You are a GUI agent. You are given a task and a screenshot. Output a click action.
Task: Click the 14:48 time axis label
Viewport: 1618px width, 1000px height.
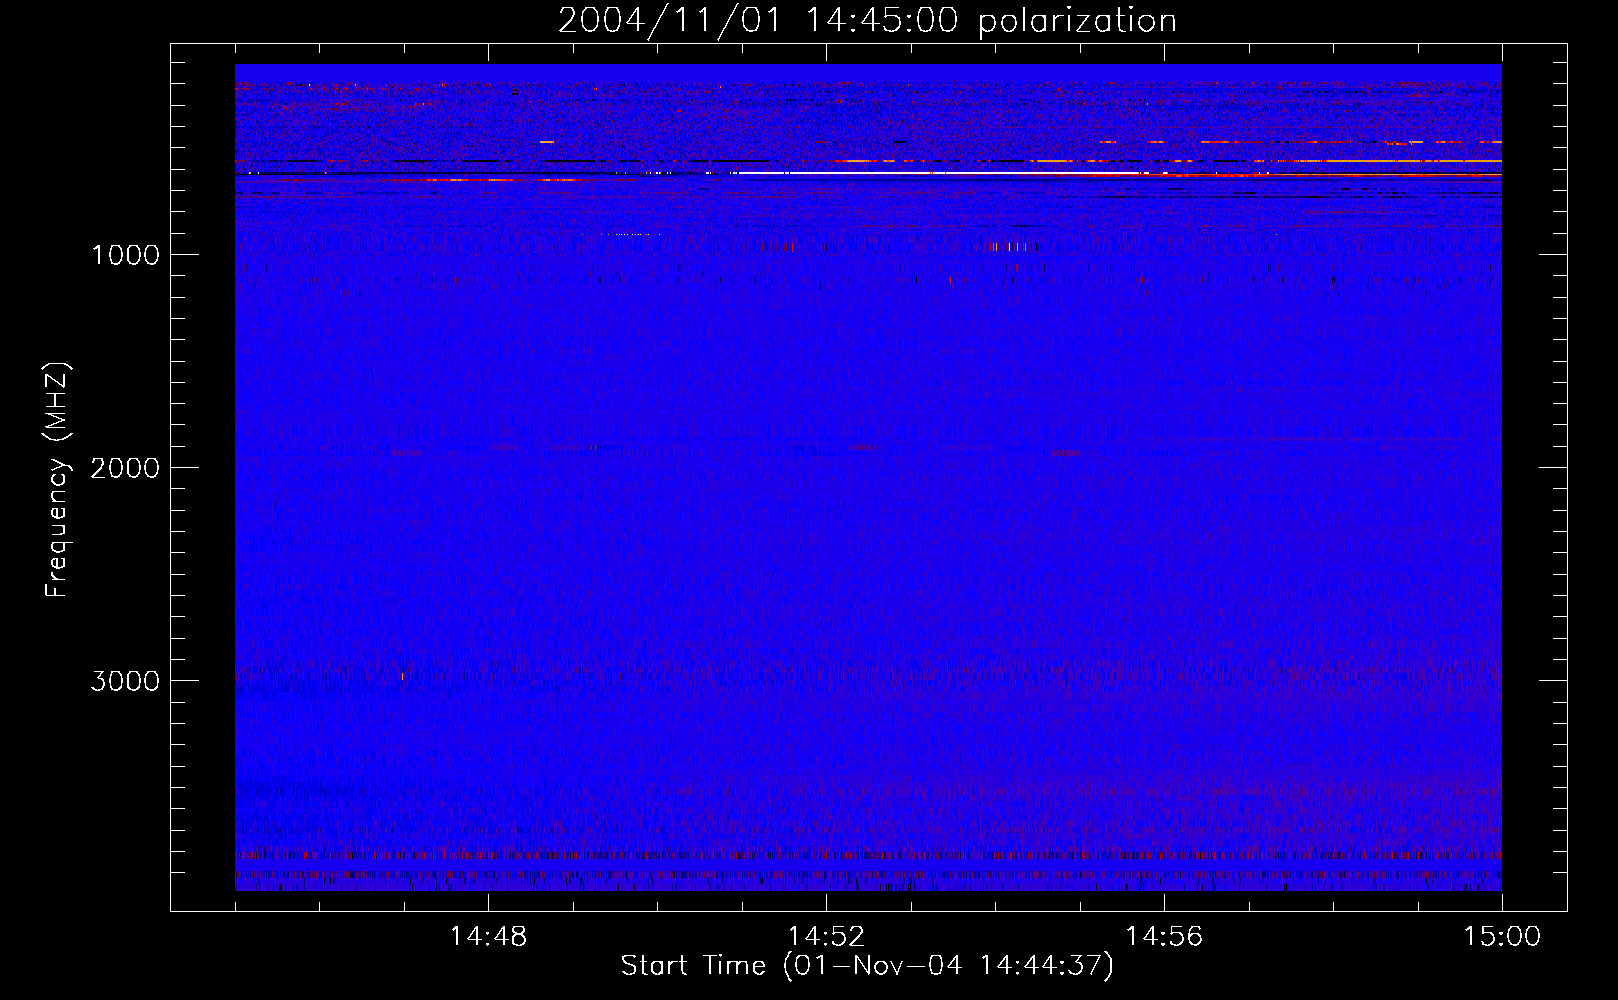coord(488,937)
